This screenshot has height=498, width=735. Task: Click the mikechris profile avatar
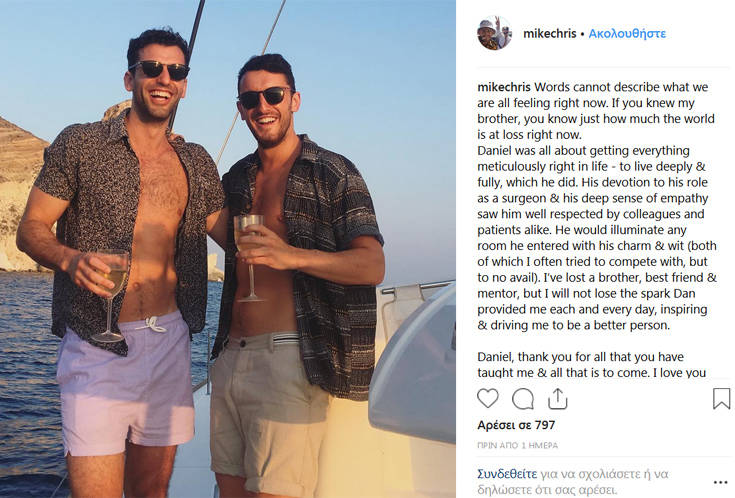click(x=494, y=33)
